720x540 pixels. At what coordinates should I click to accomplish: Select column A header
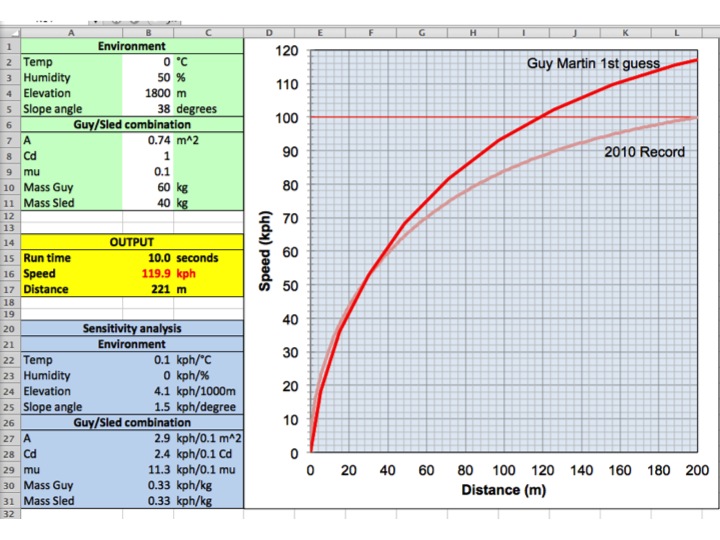click(70, 33)
